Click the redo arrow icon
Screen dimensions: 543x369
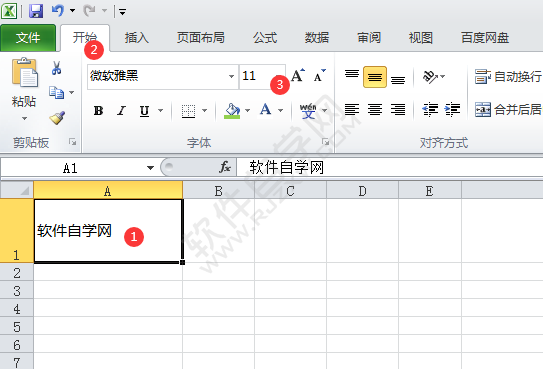click(x=90, y=11)
